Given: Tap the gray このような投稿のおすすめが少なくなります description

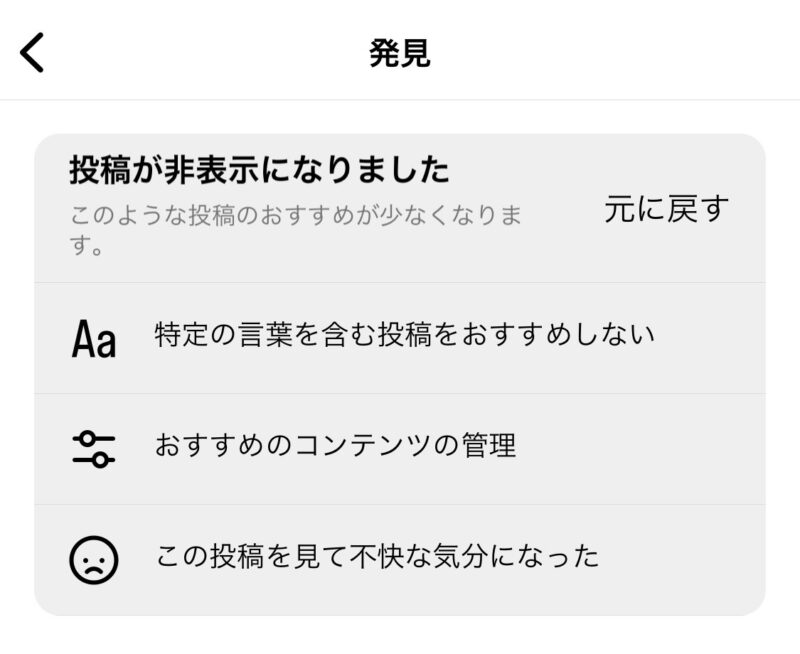Looking at the screenshot, I should (296, 231).
